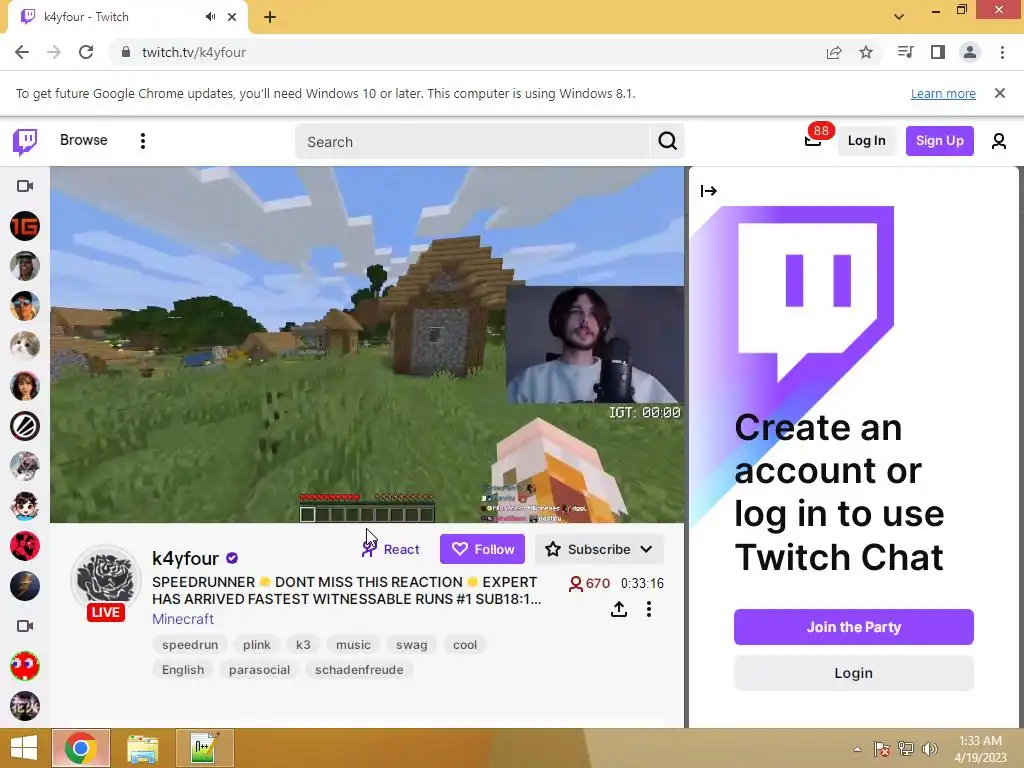Select the k3 tag
Image resolution: width=1024 pixels, height=768 pixels.
(x=303, y=645)
